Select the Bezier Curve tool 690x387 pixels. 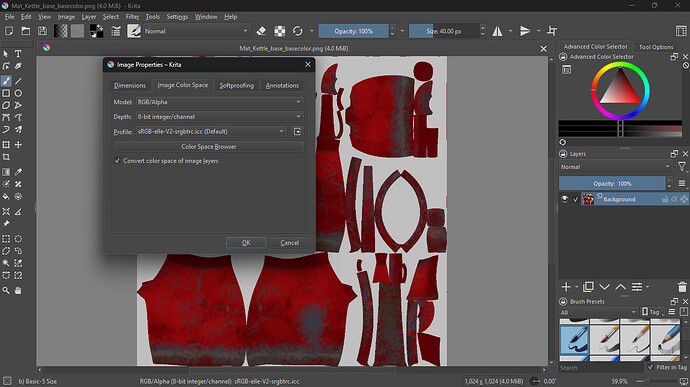point(6,118)
